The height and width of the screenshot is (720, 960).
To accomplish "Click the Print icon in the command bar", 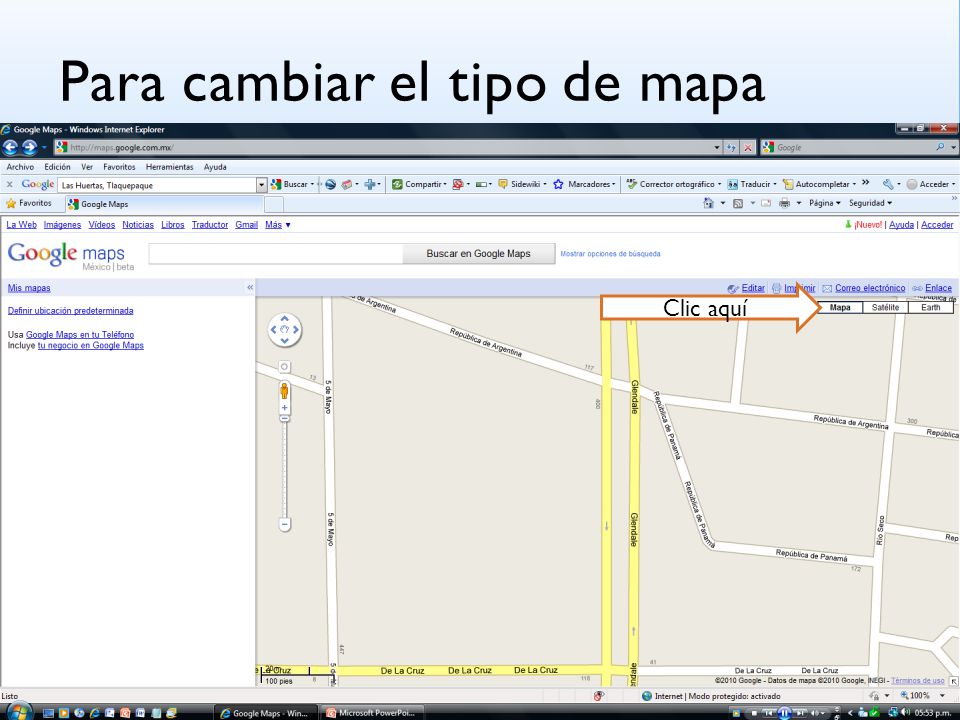I will click(784, 203).
